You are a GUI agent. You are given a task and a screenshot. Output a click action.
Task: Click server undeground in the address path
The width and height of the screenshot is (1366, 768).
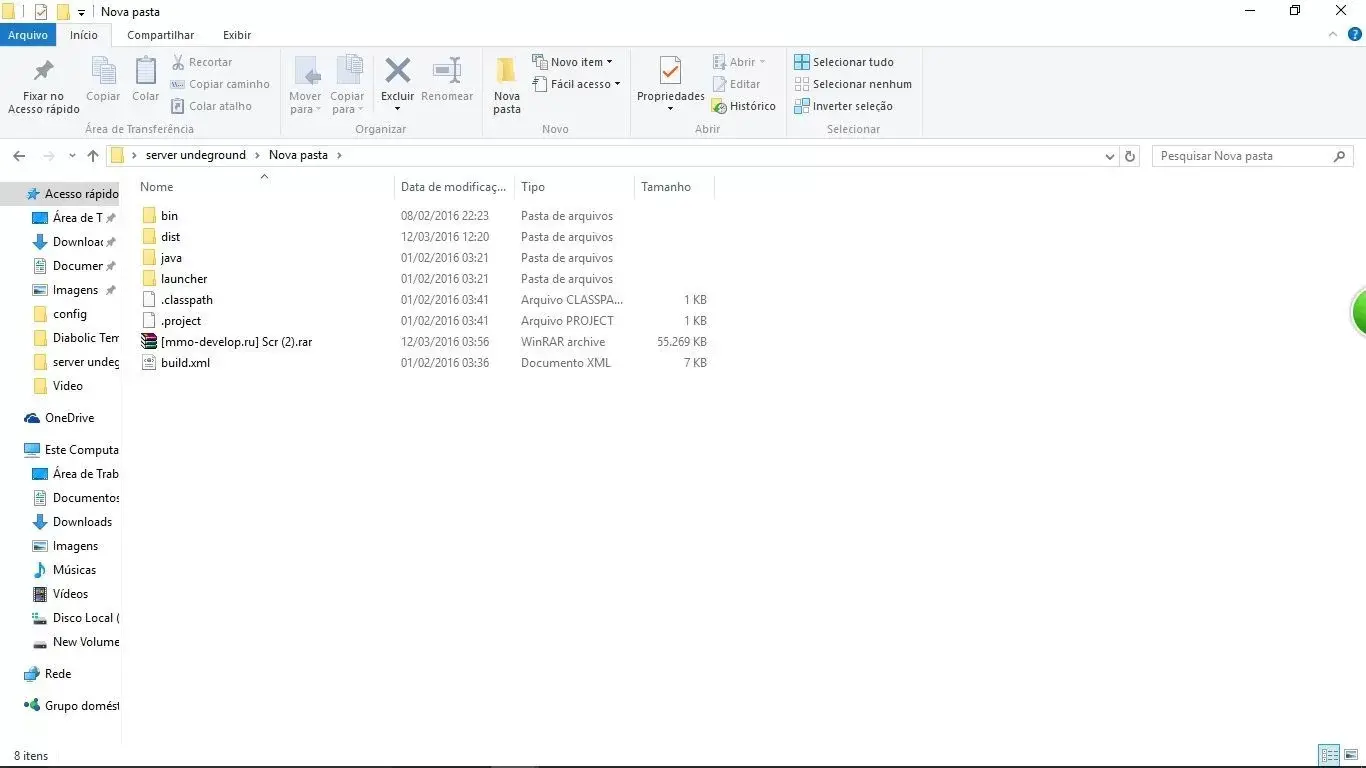196,155
